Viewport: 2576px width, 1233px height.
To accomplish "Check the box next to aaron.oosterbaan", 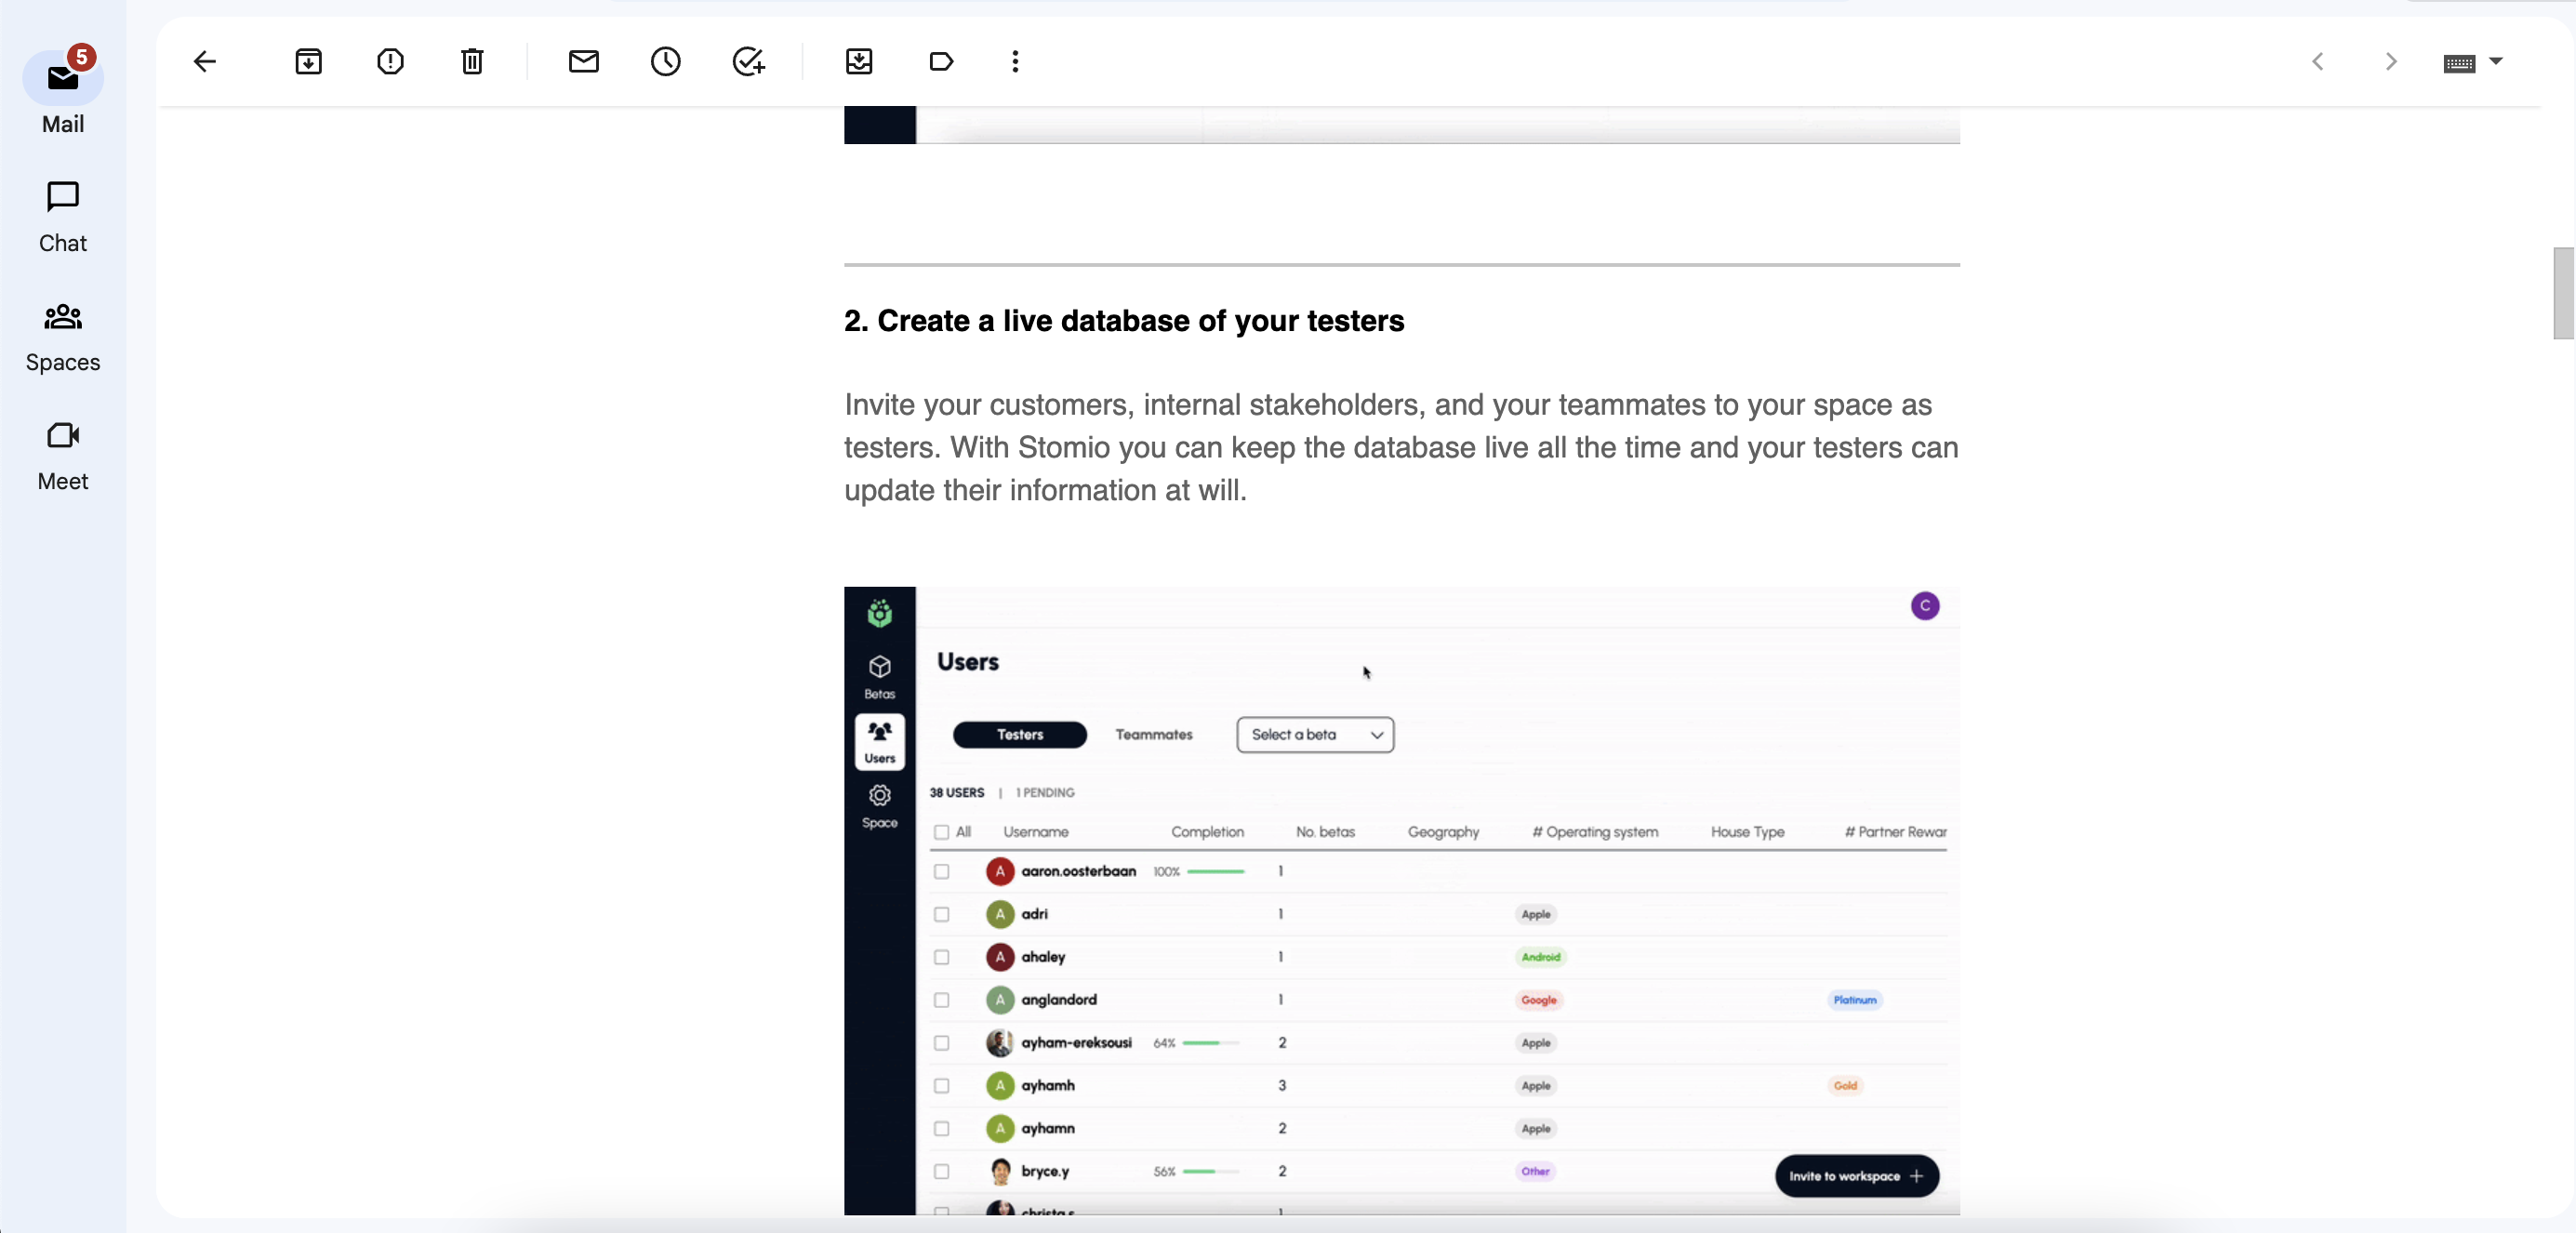I will pos(941,872).
